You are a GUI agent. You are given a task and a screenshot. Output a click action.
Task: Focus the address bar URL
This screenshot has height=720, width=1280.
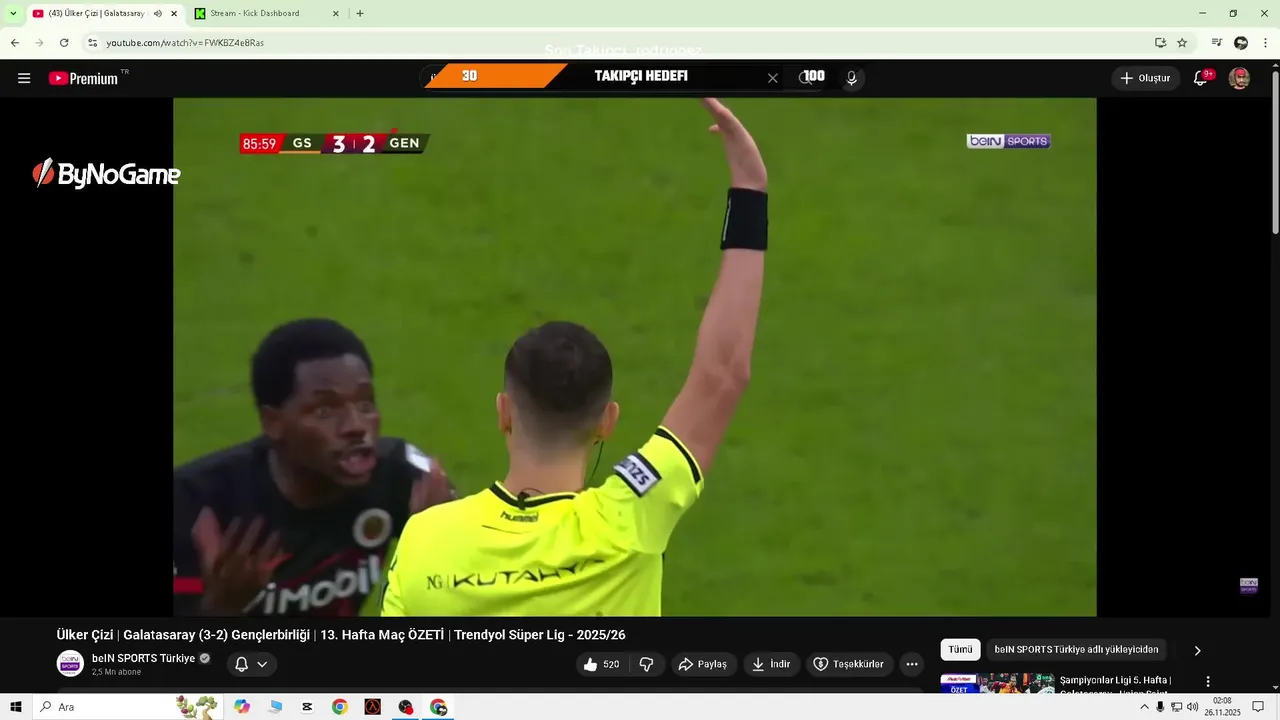185,43
